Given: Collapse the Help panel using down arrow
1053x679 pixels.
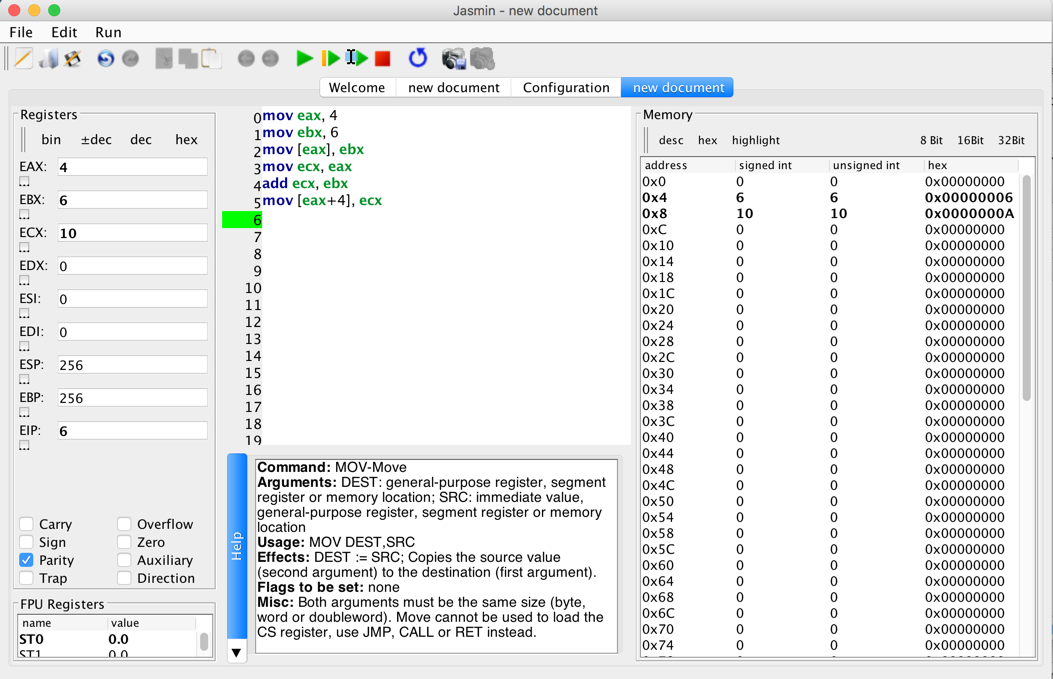Looking at the screenshot, I should pyautogui.click(x=237, y=652).
